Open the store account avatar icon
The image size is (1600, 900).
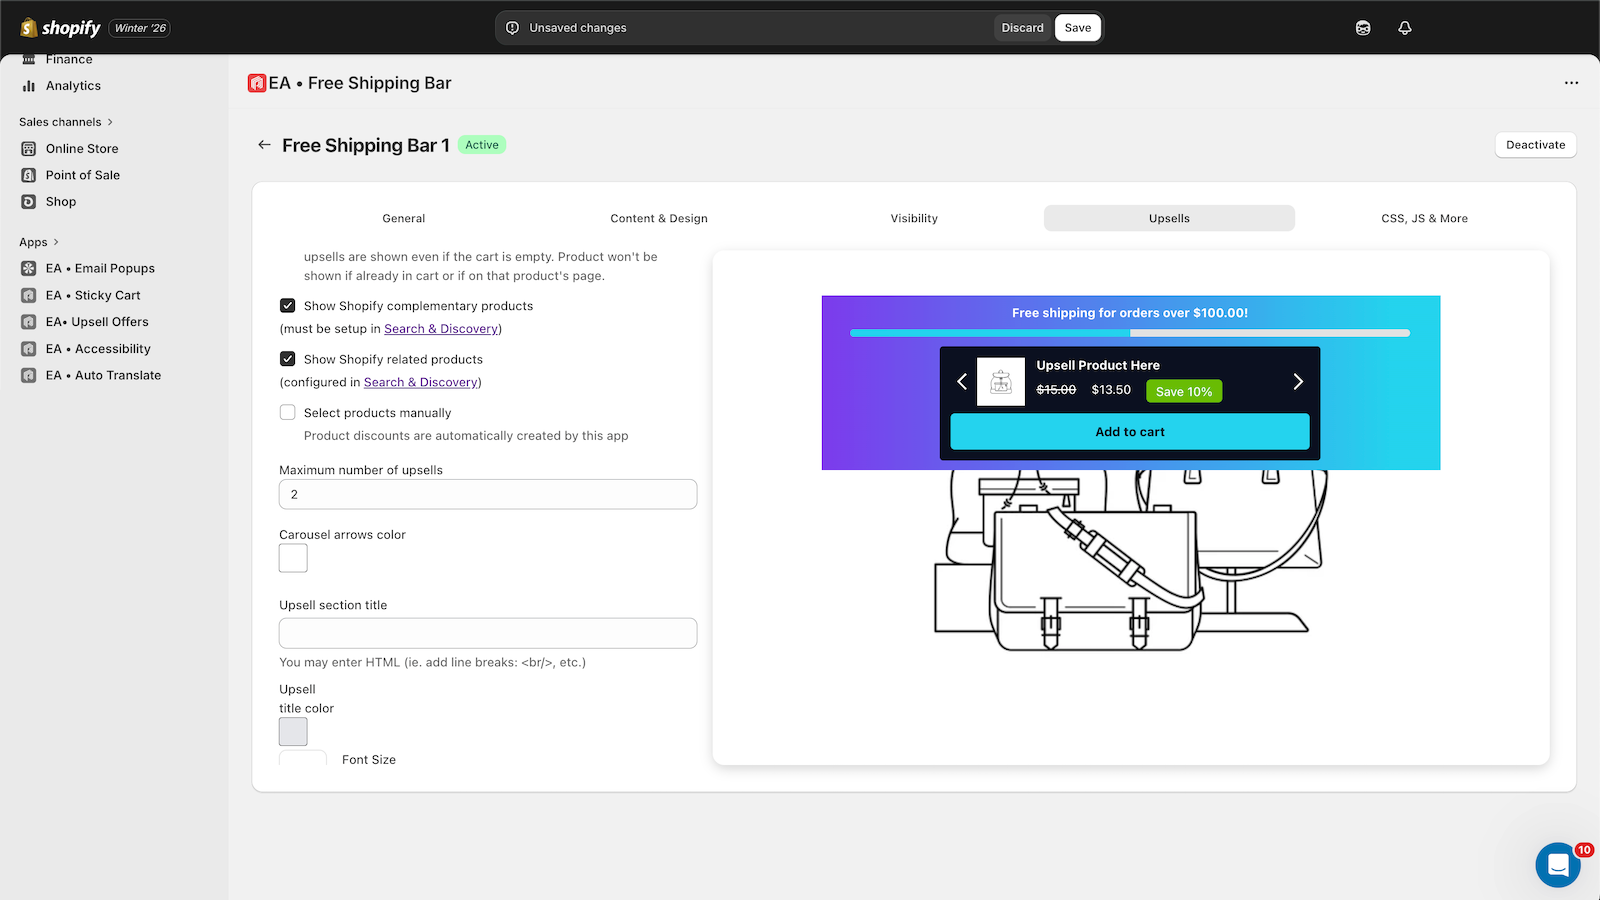point(1363,28)
